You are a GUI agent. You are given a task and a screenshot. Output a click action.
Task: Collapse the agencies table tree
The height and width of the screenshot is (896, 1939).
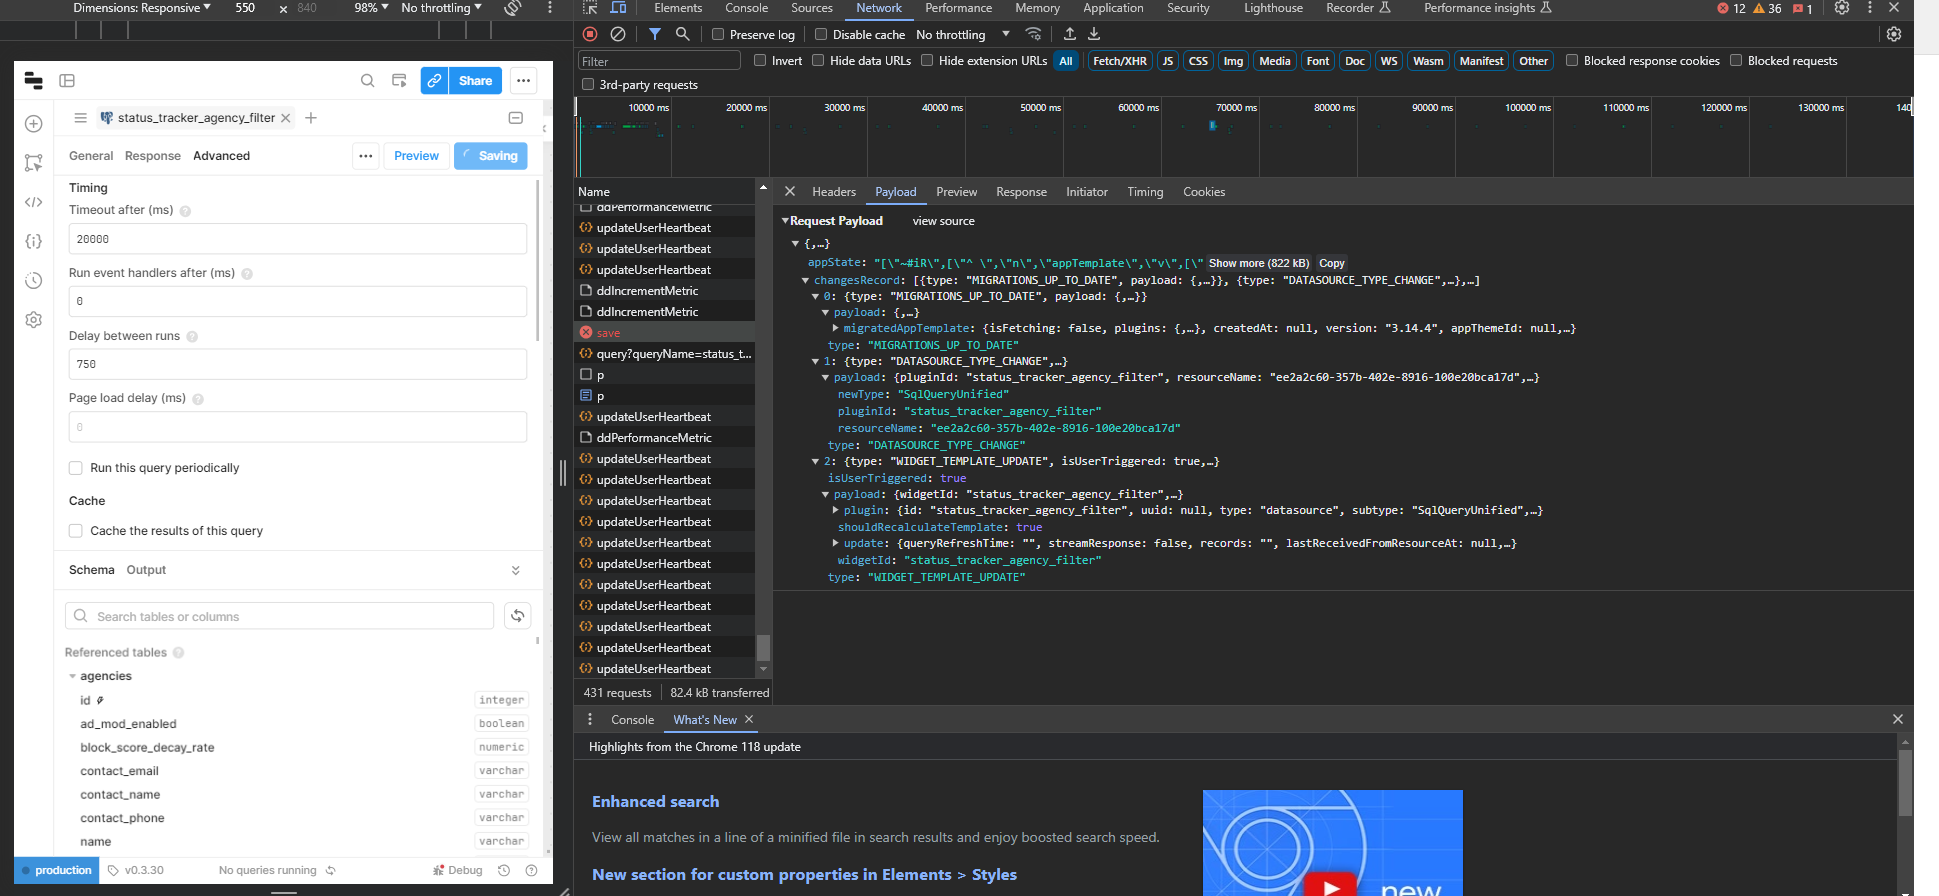72,676
